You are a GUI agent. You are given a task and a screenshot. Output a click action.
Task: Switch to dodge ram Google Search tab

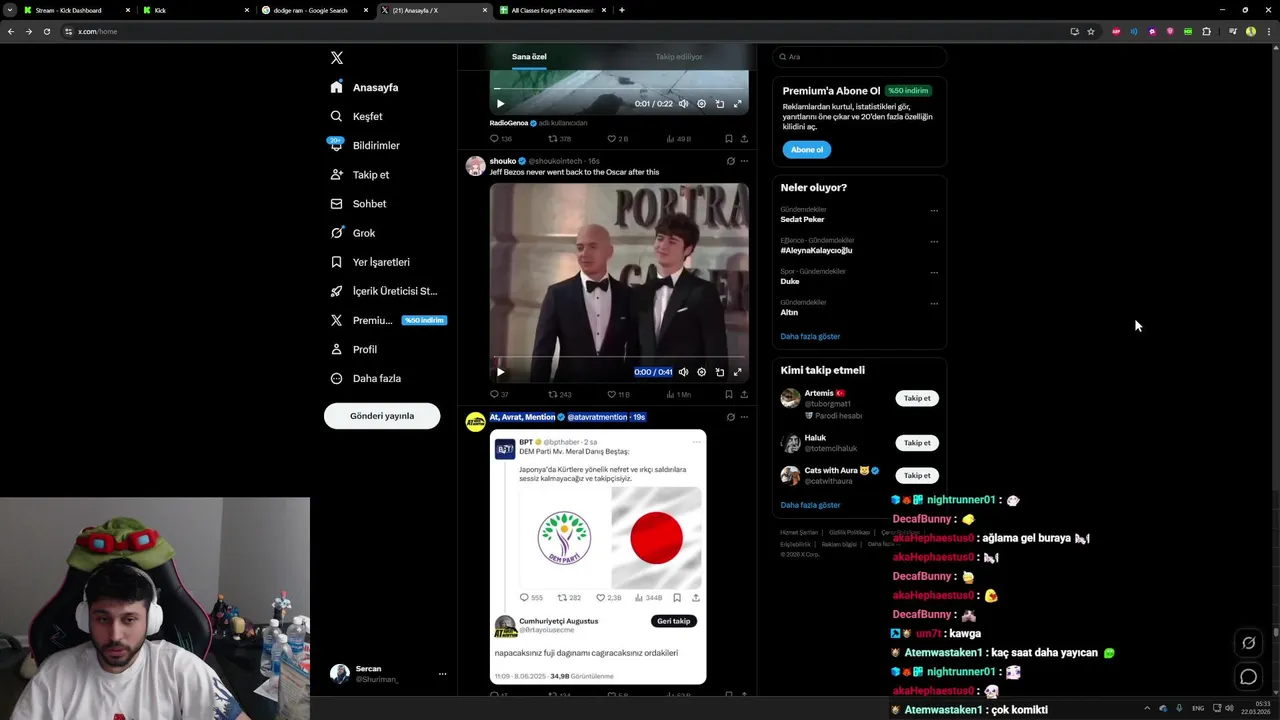pyautogui.click(x=316, y=10)
